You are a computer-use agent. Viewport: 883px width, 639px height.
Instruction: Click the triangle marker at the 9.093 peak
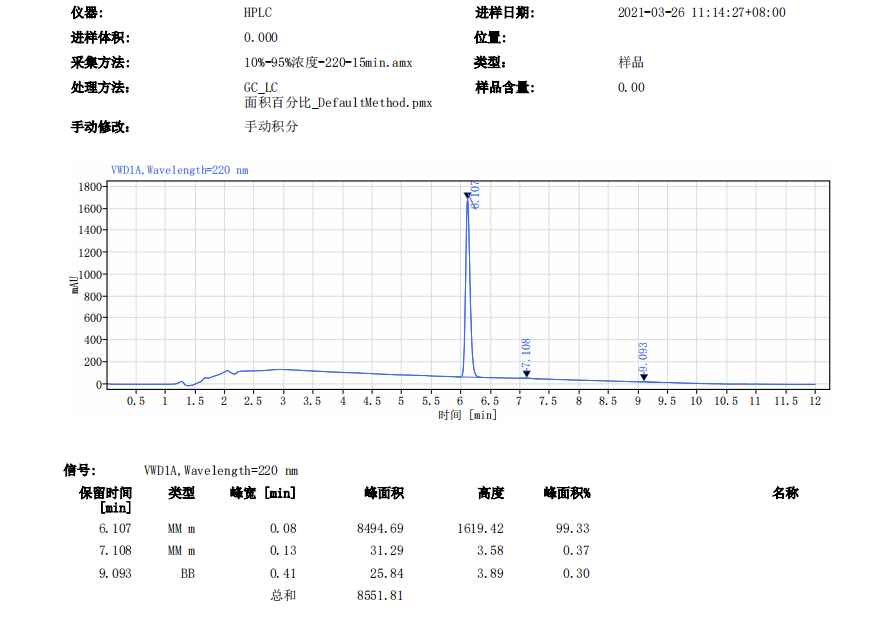(x=644, y=377)
